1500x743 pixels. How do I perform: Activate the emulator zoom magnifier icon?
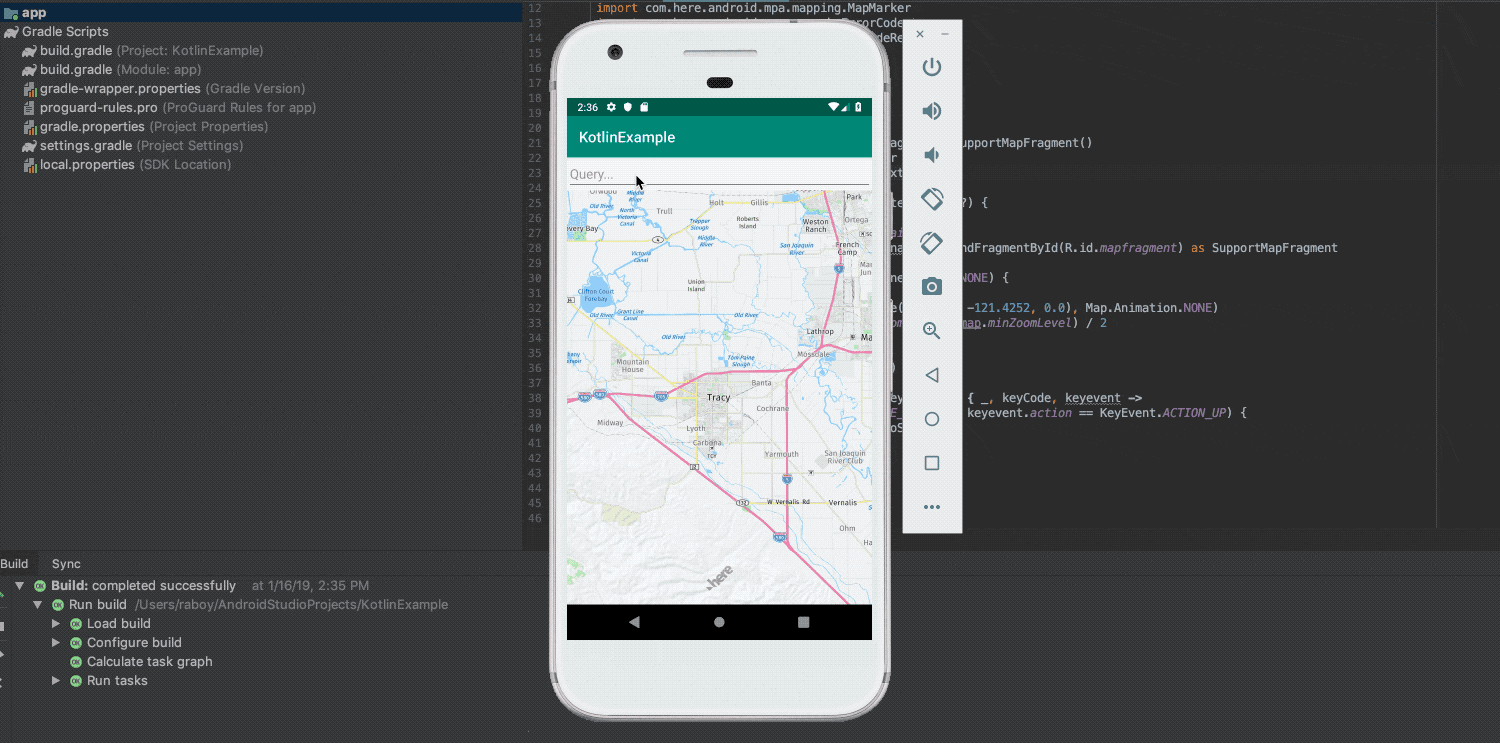click(x=932, y=331)
